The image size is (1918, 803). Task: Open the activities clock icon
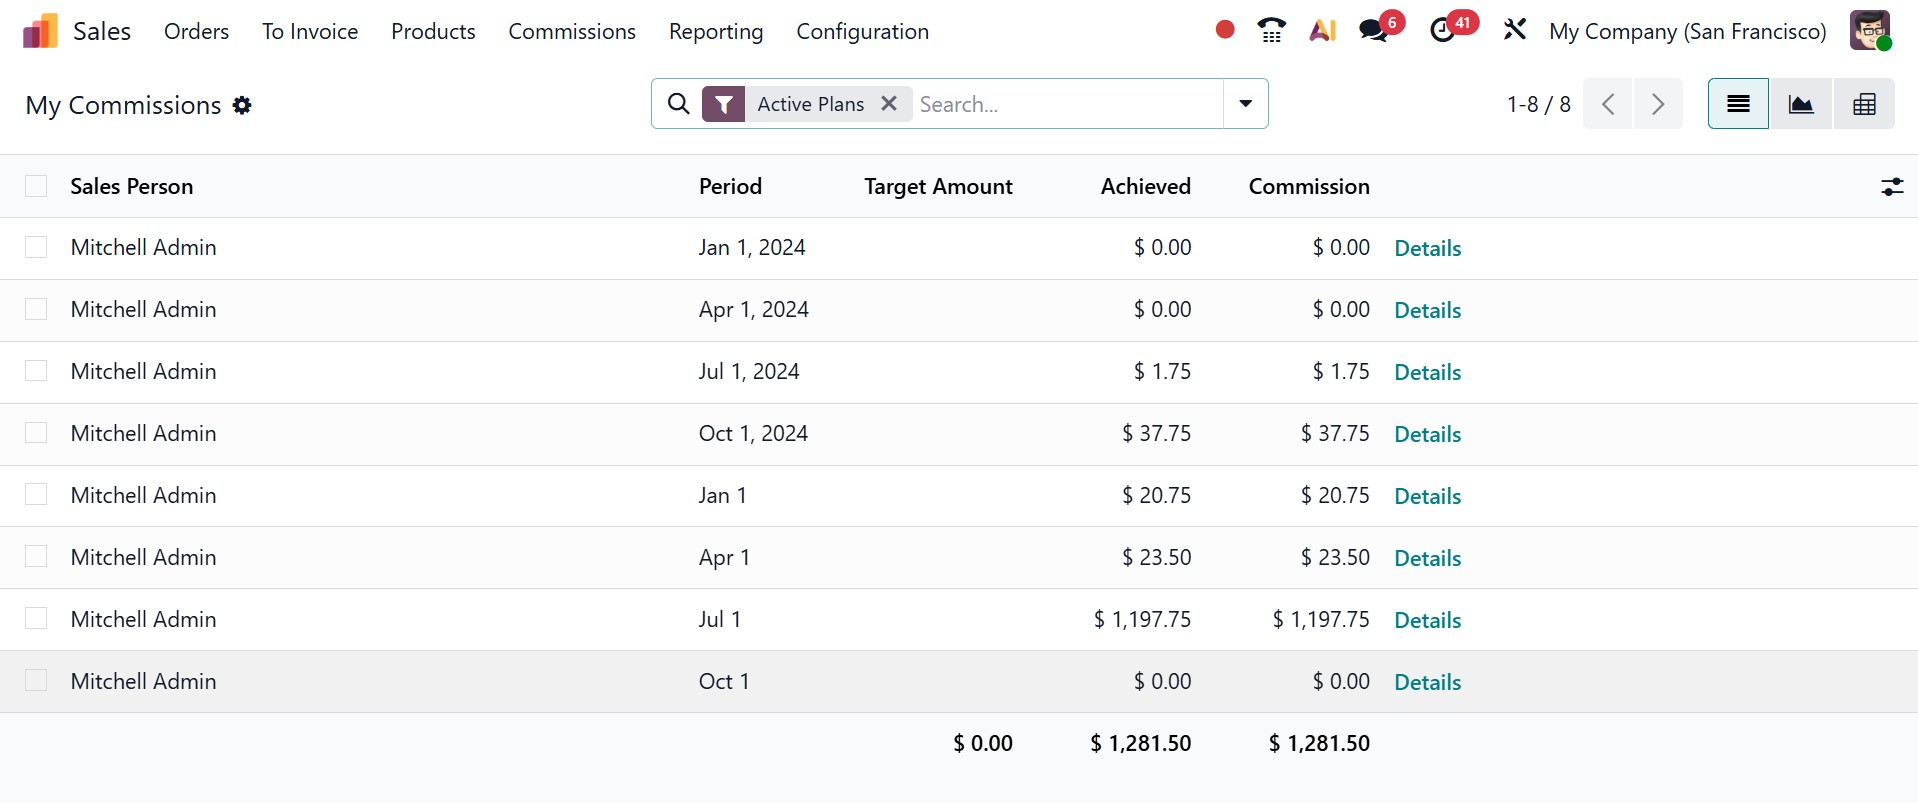(x=1442, y=31)
